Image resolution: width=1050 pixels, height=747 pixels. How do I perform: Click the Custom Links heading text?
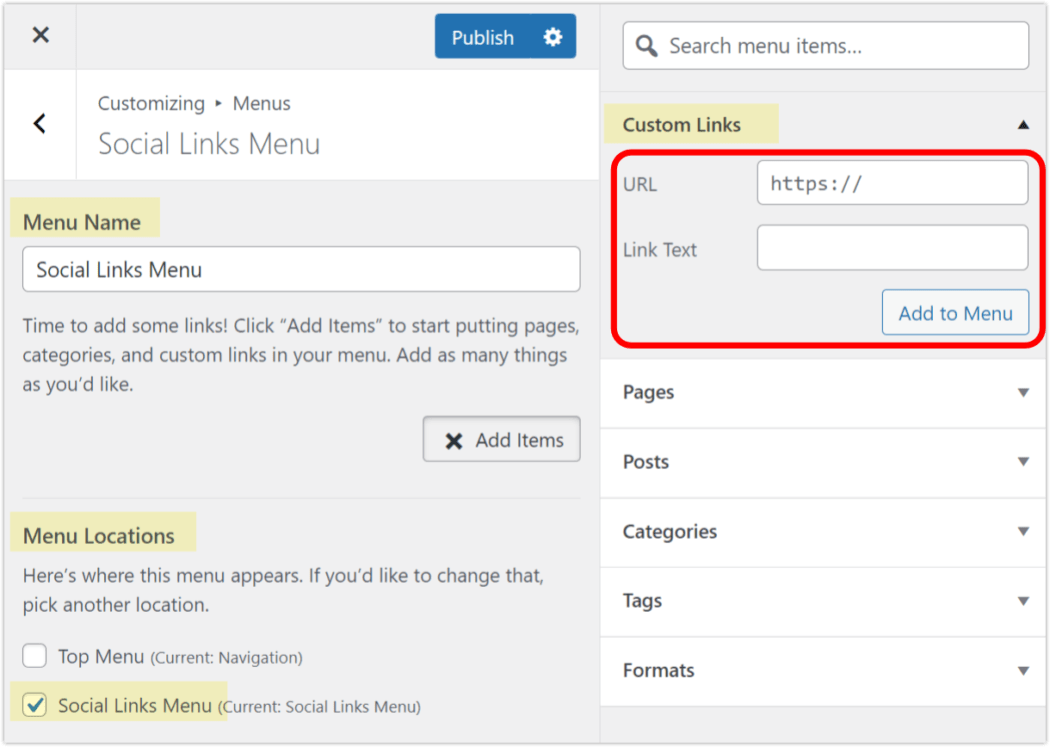(682, 125)
